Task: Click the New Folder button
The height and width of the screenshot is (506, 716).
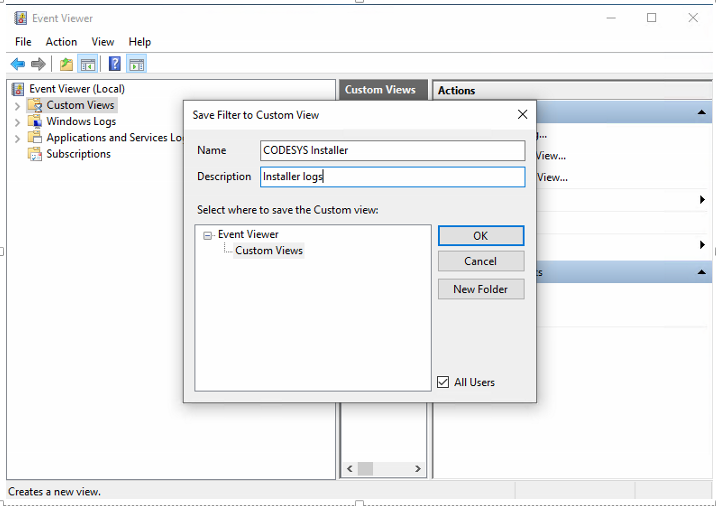Action: (480, 289)
